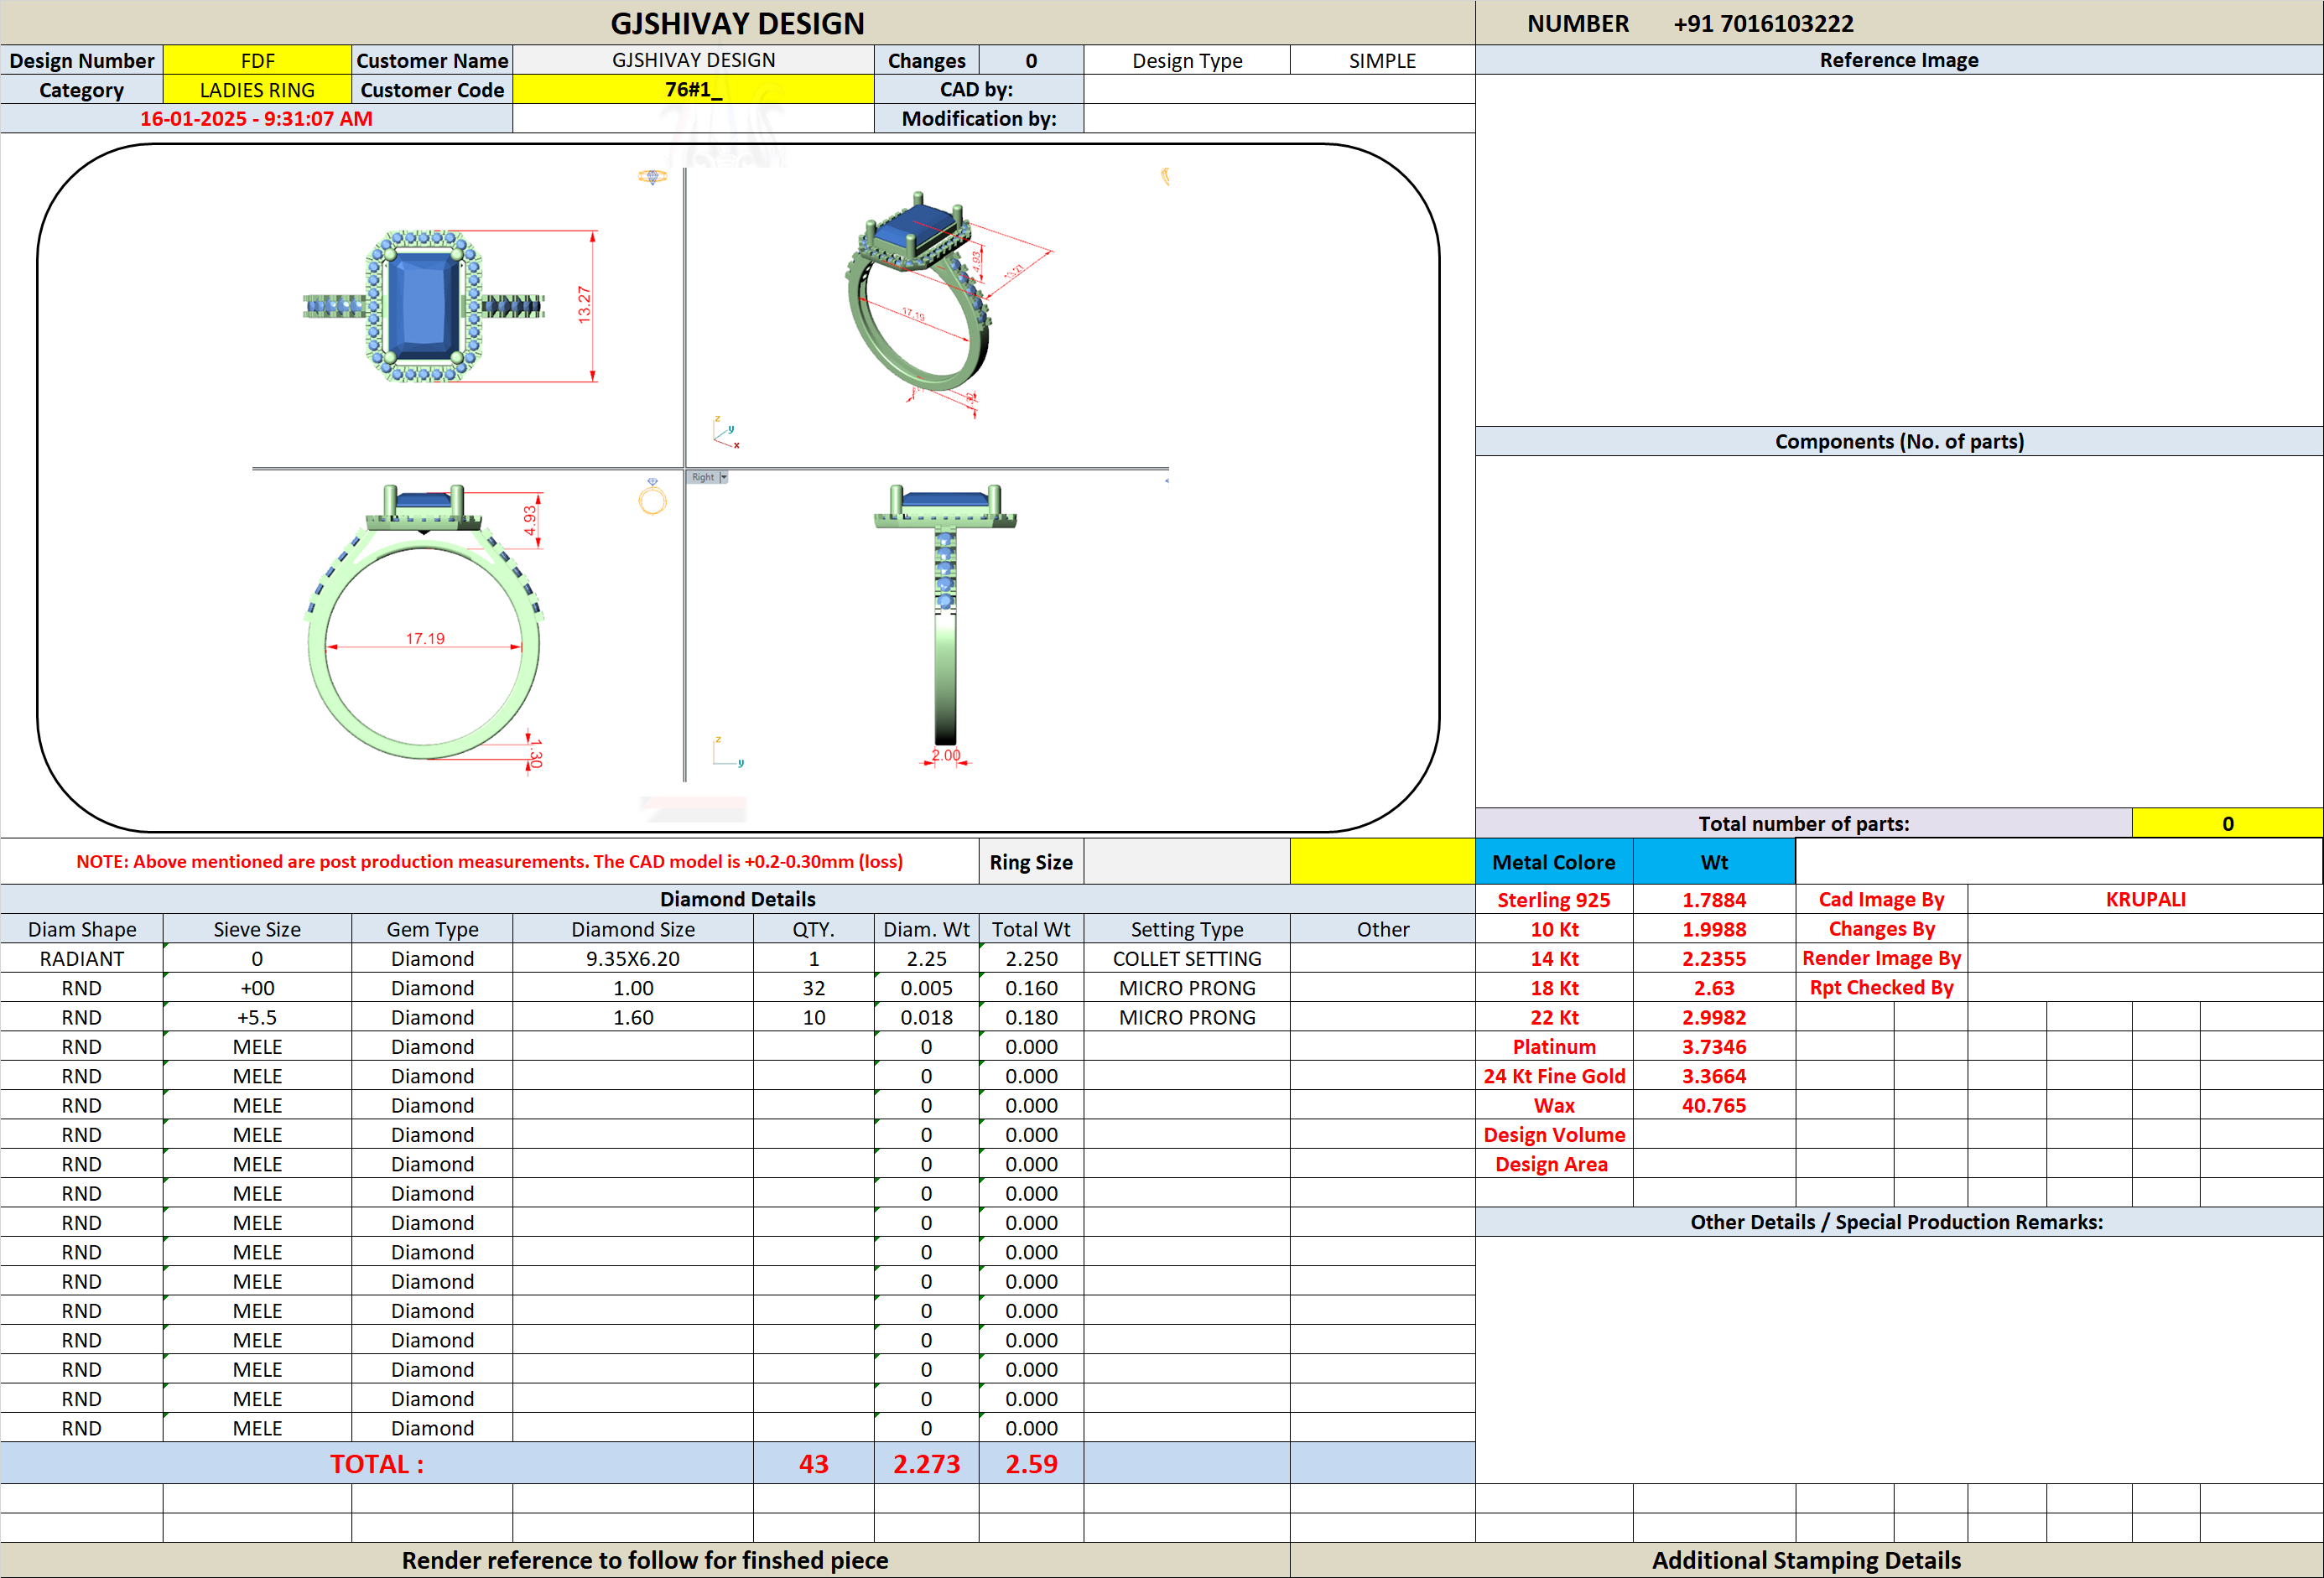Image resolution: width=2324 pixels, height=1578 pixels.
Task: Click the Diamond Details section header
Action: (x=737, y=899)
